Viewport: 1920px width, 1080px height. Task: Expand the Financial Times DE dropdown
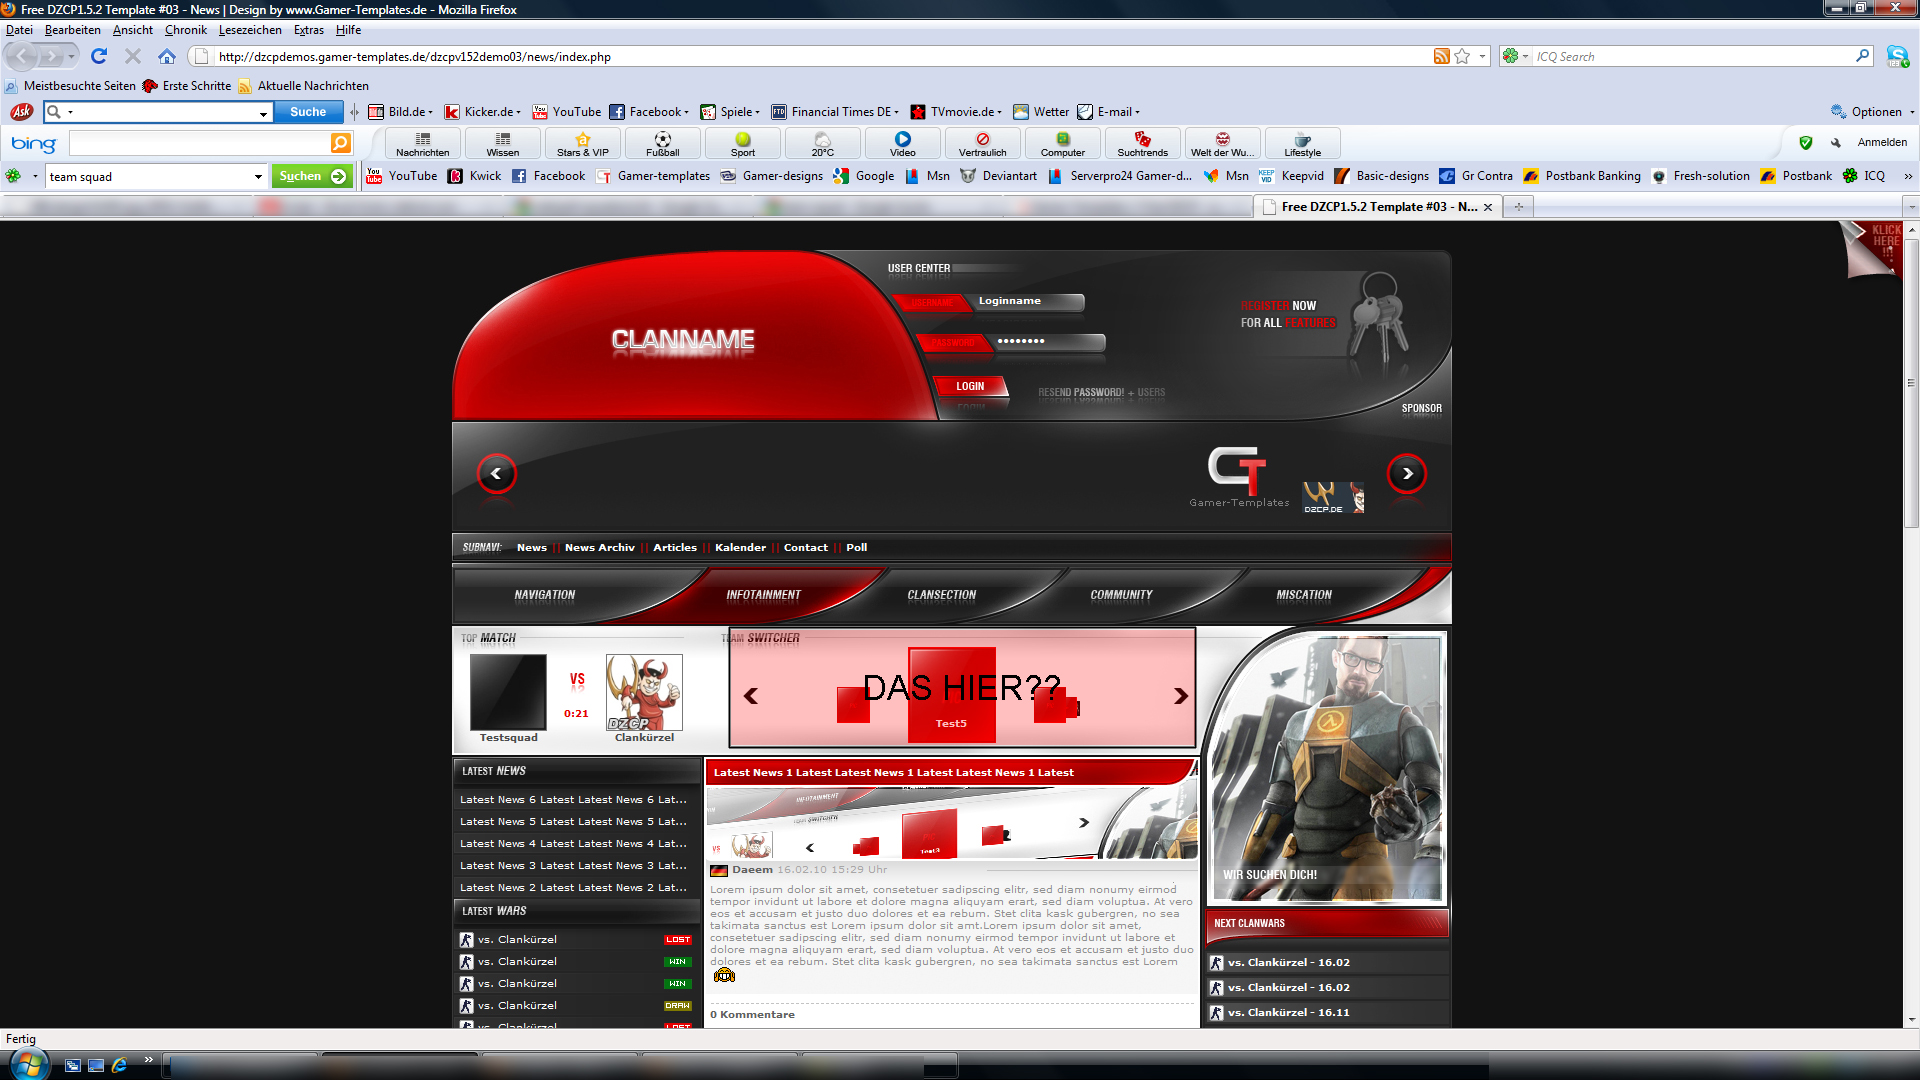(x=897, y=112)
